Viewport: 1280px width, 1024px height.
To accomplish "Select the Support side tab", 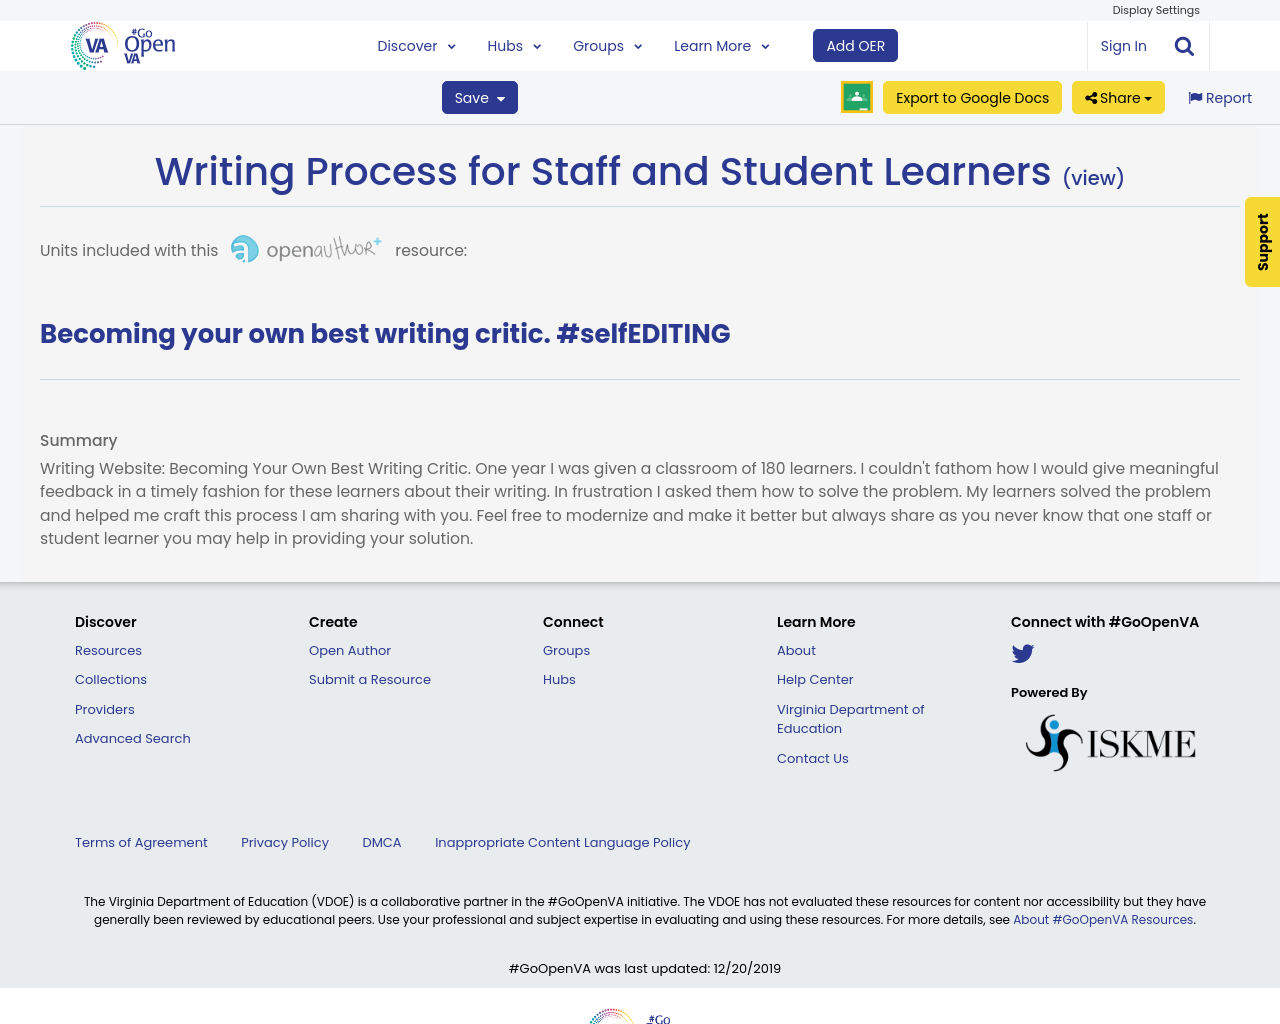I will pyautogui.click(x=1262, y=242).
